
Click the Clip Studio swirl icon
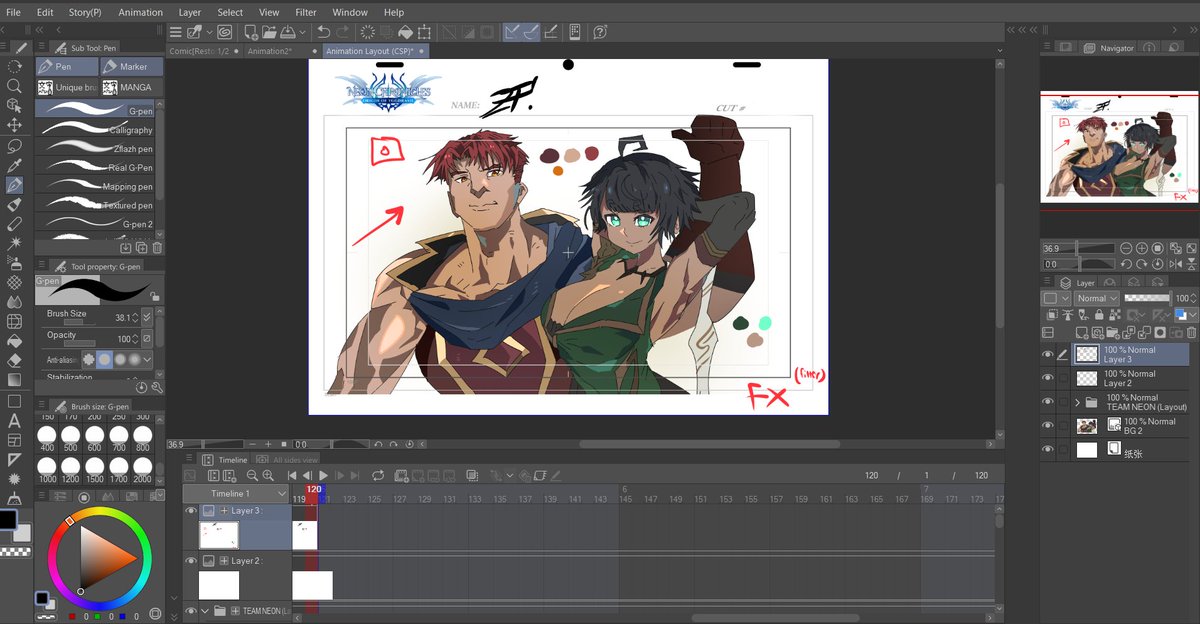point(225,32)
